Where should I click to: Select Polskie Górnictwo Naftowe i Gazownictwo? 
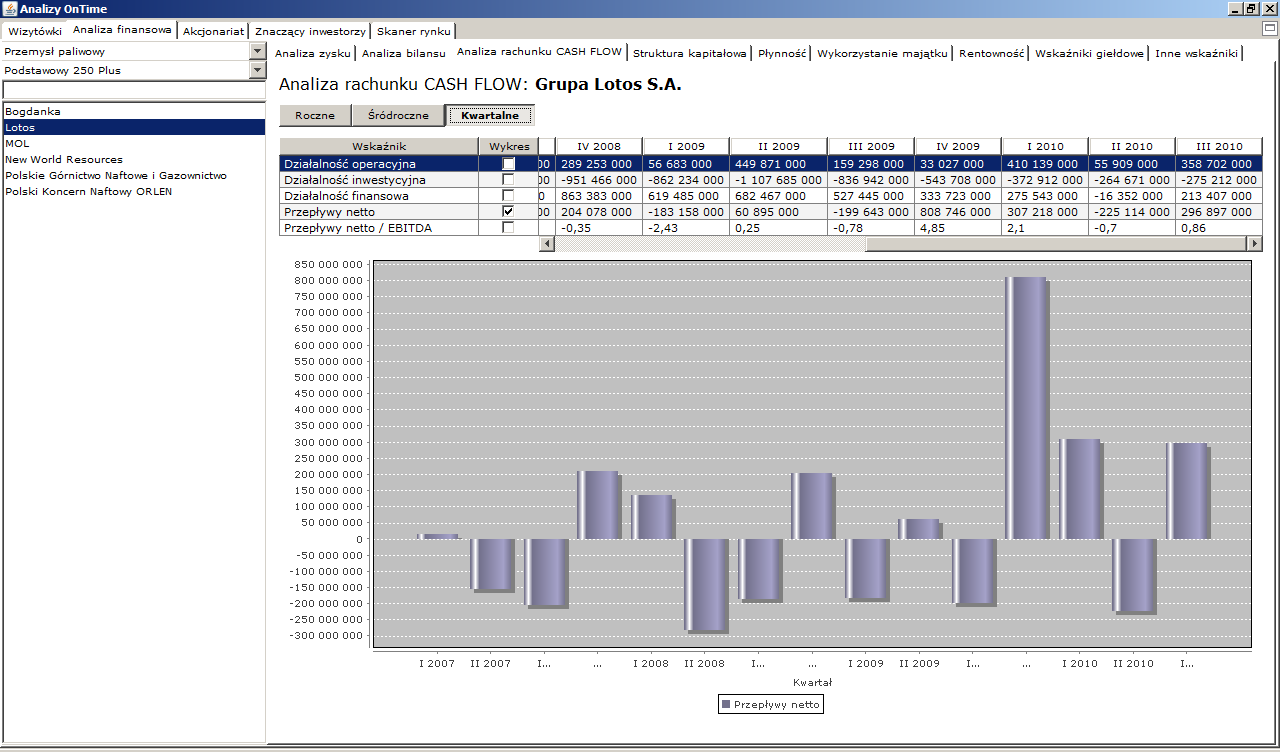pos(134,175)
